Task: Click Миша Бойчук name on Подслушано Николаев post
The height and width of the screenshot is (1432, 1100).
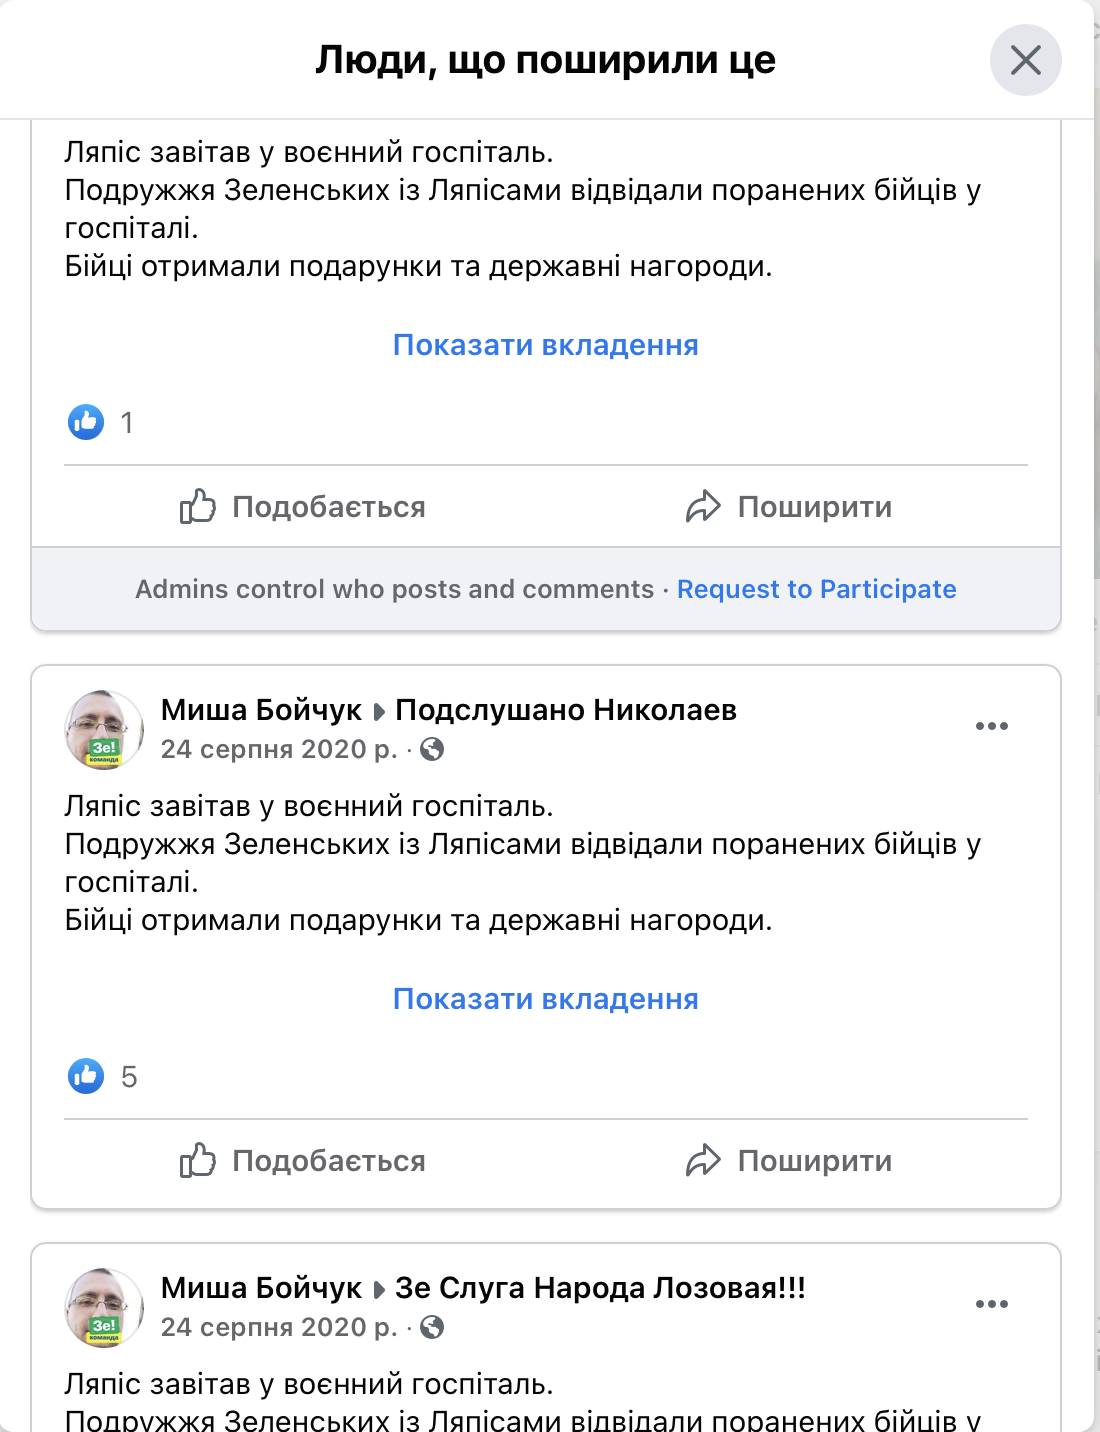Action: (261, 710)
